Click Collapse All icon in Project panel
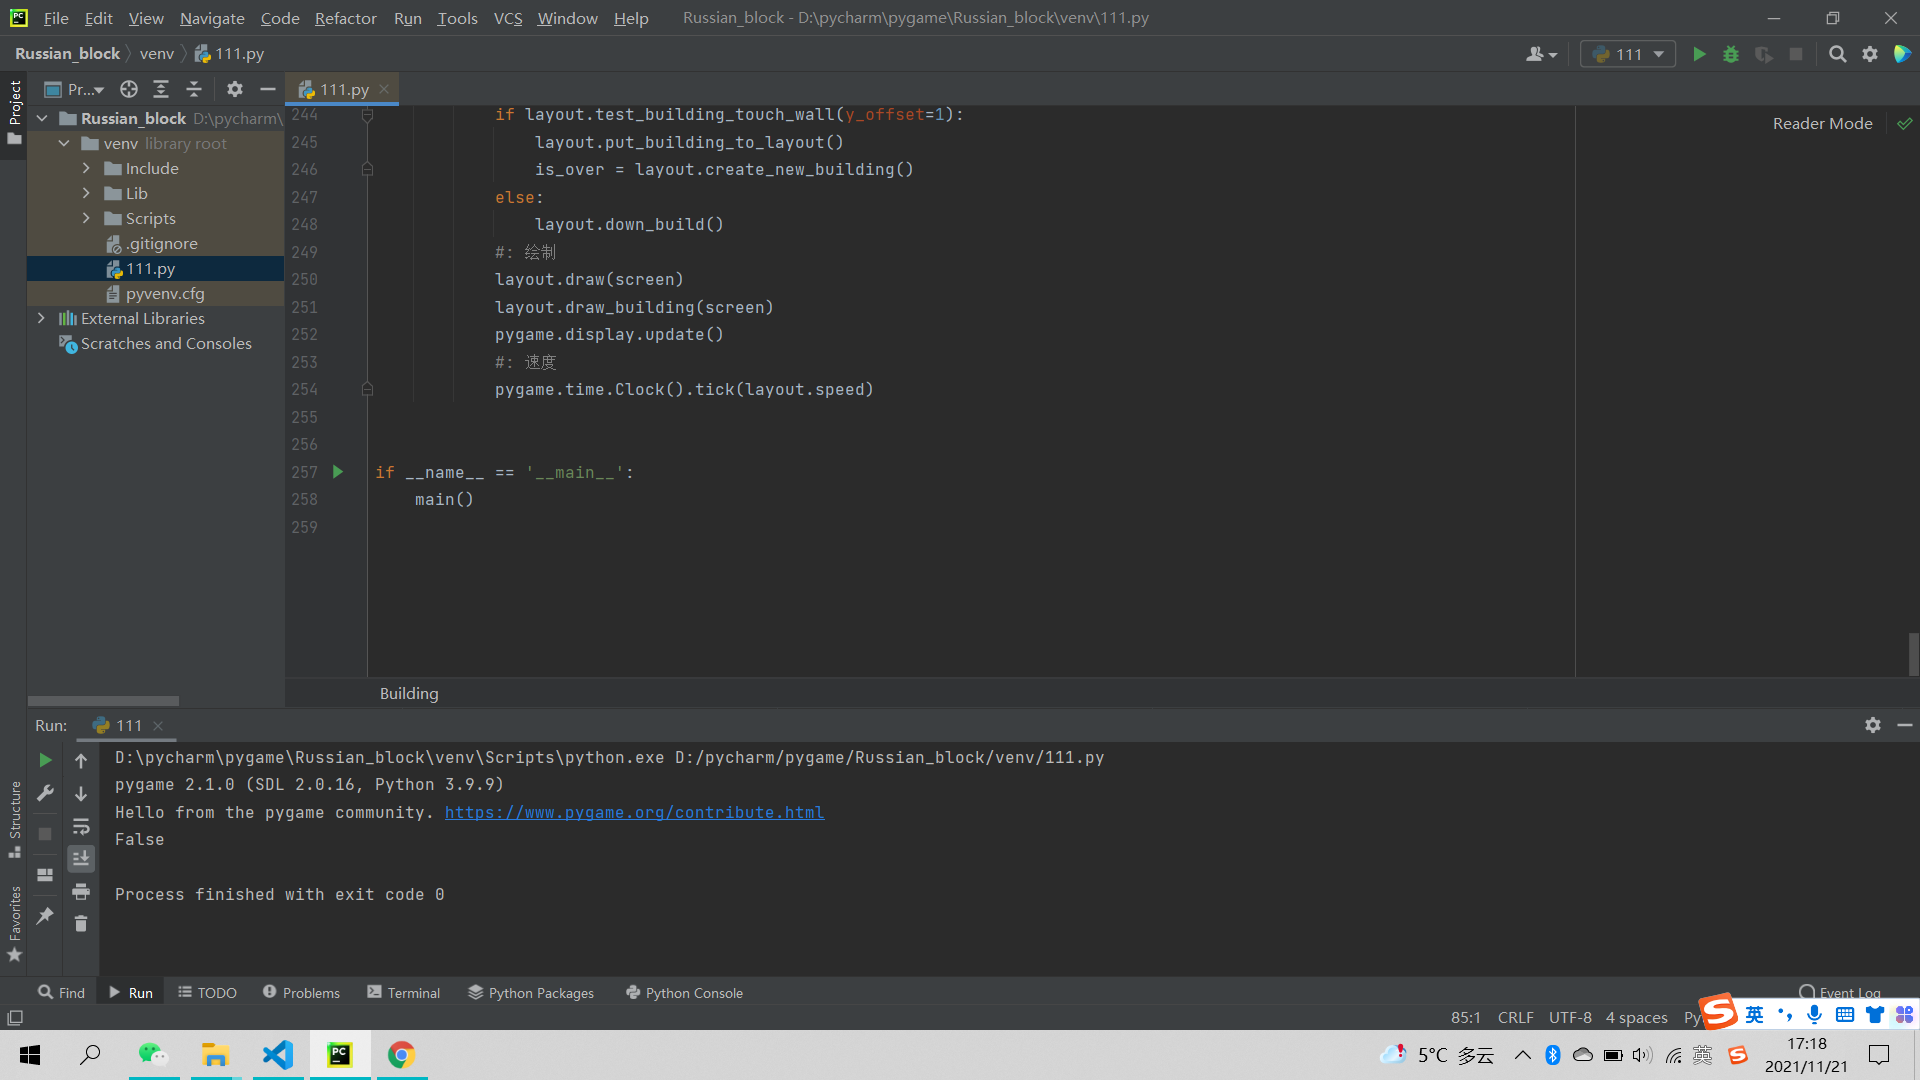The width and height of the screenshot is (1920, 1080). [x=194, y=89]
